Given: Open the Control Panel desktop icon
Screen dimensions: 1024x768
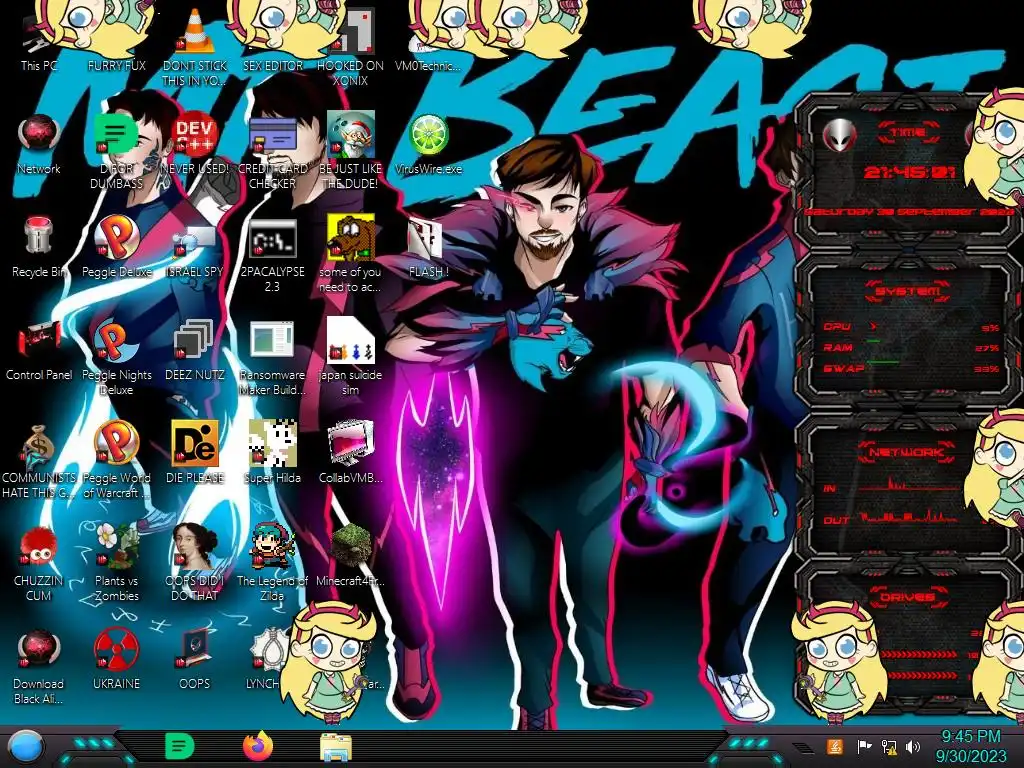Looking at the screenshot, I should [39, 350].
